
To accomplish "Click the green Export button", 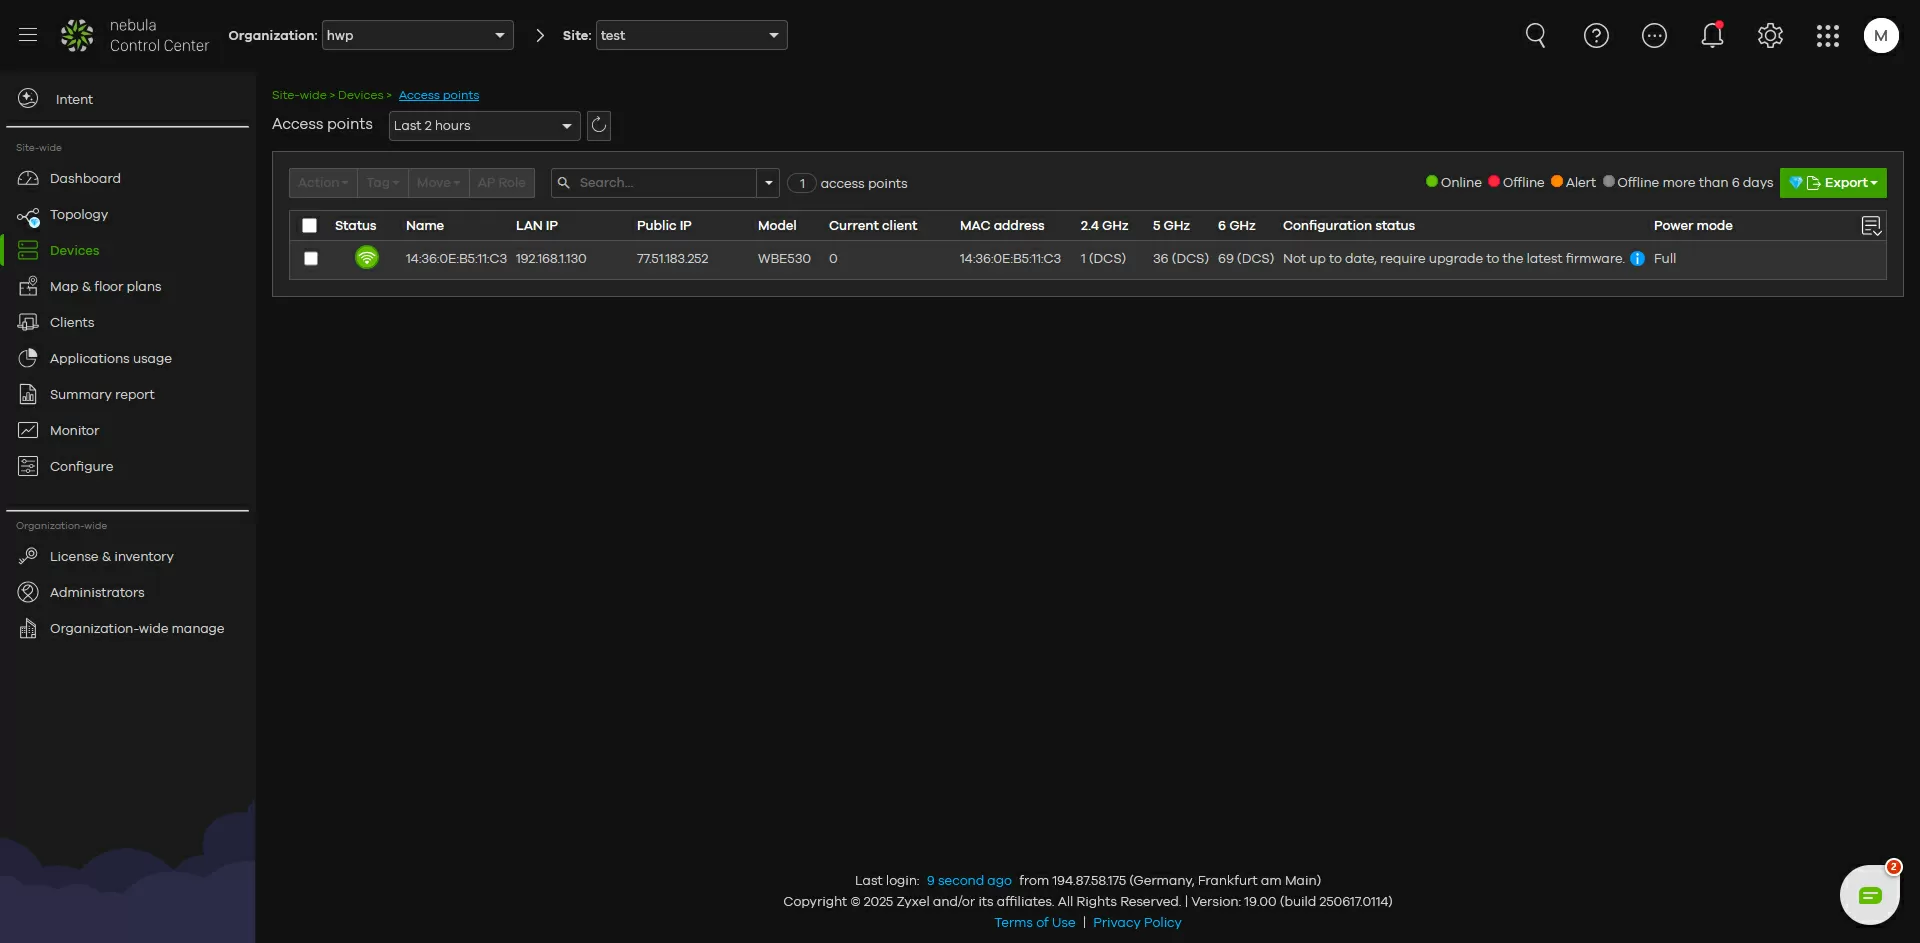I will point(1833,183).
